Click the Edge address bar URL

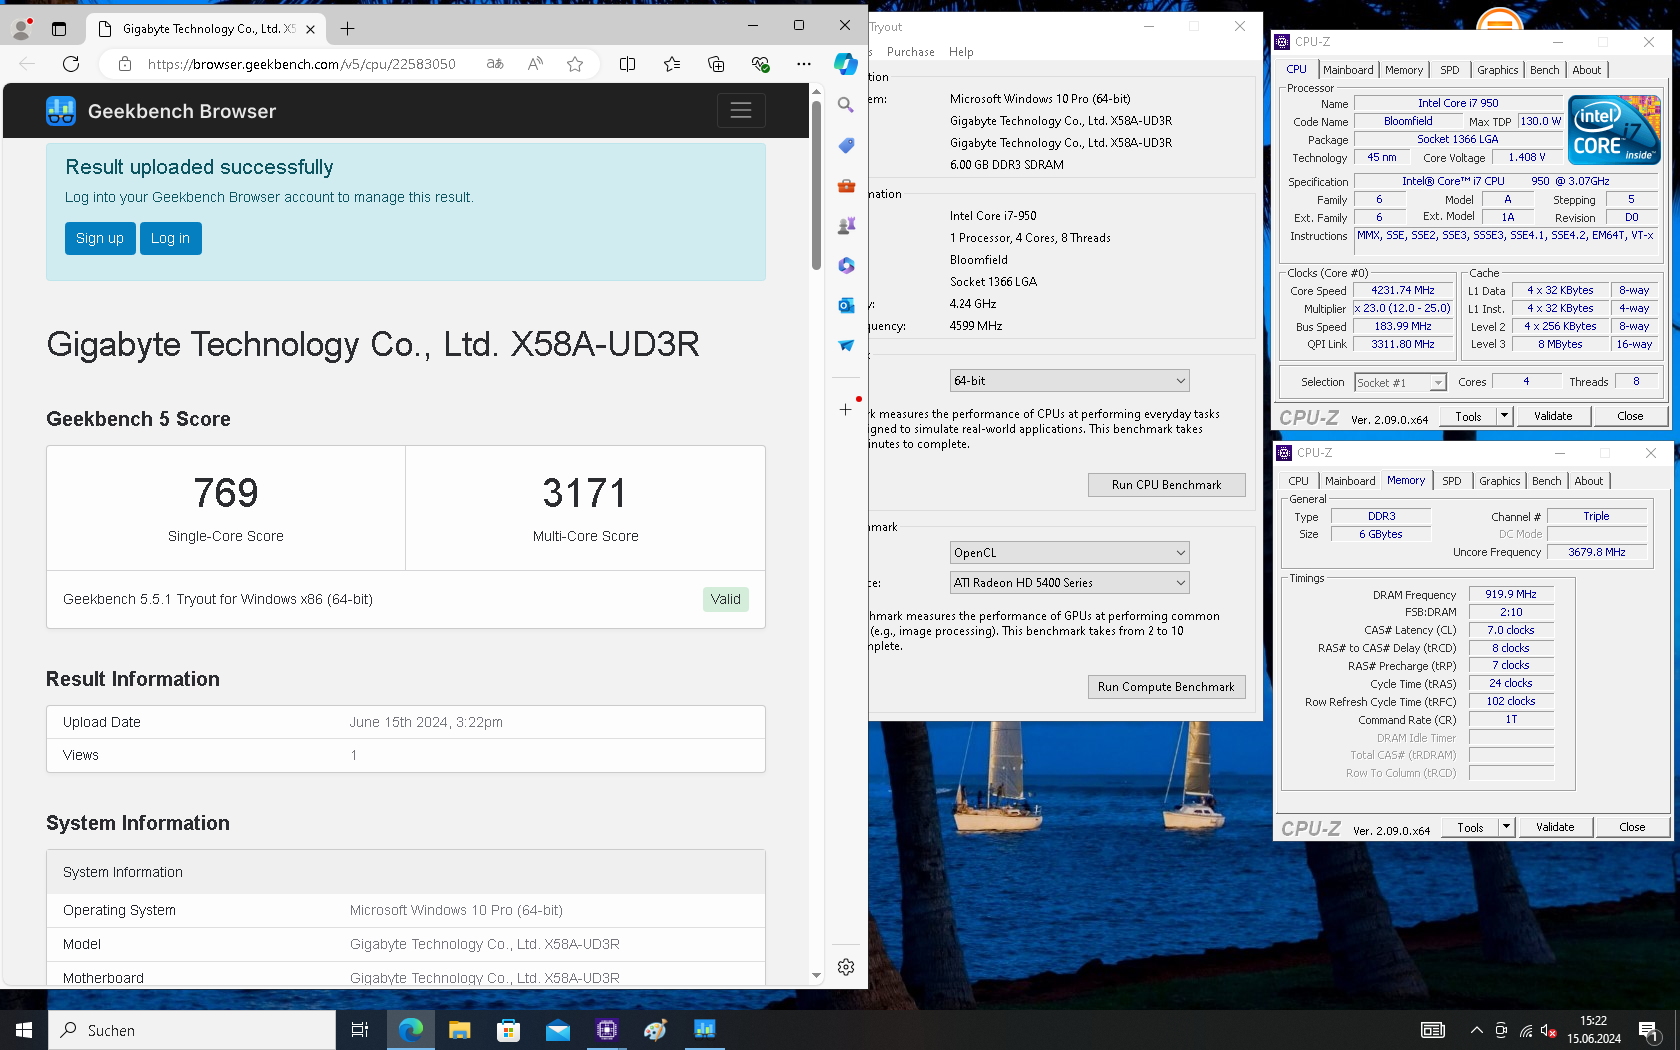coord(302,64)
